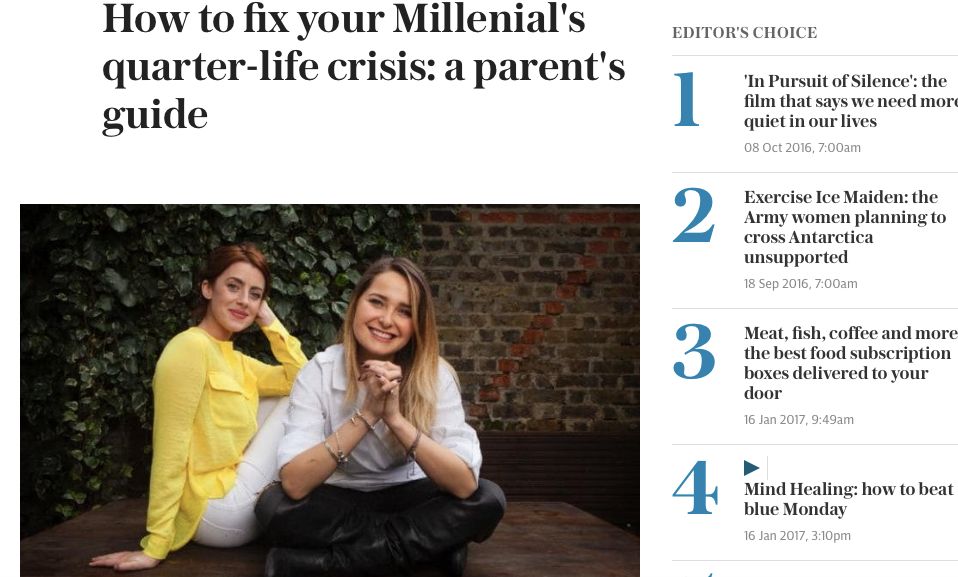Click the 18 Sep 2016 timestamp
This screenshot has width=958, height=577.
[800, 284]
